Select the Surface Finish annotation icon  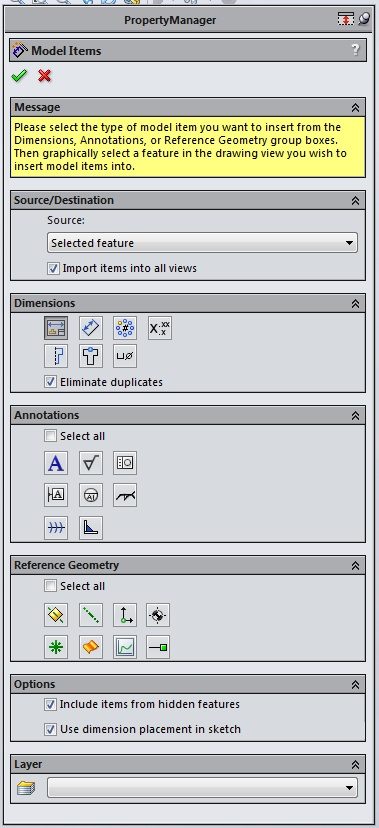coord(91,463)
